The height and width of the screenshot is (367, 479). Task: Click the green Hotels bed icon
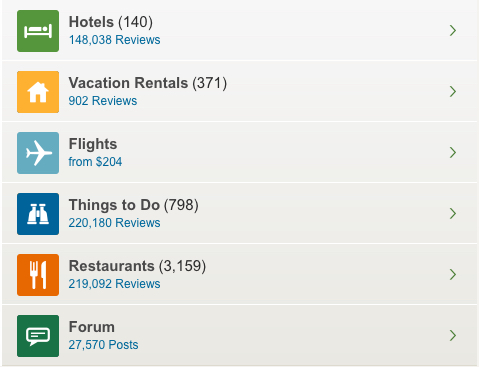[x=38, y=31]
